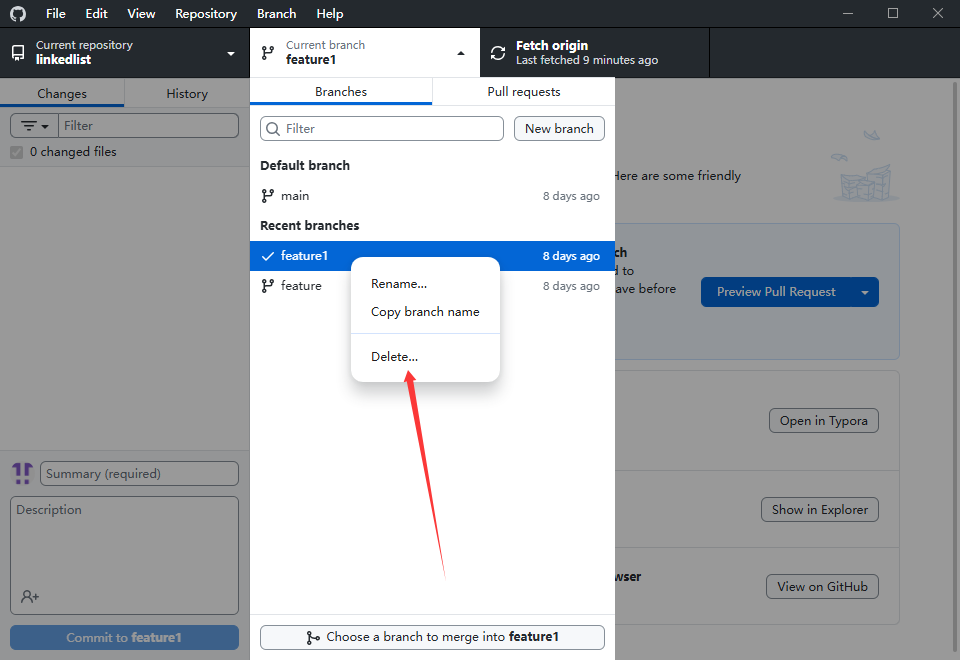Click the New branch button

click(x=559, y=129)
